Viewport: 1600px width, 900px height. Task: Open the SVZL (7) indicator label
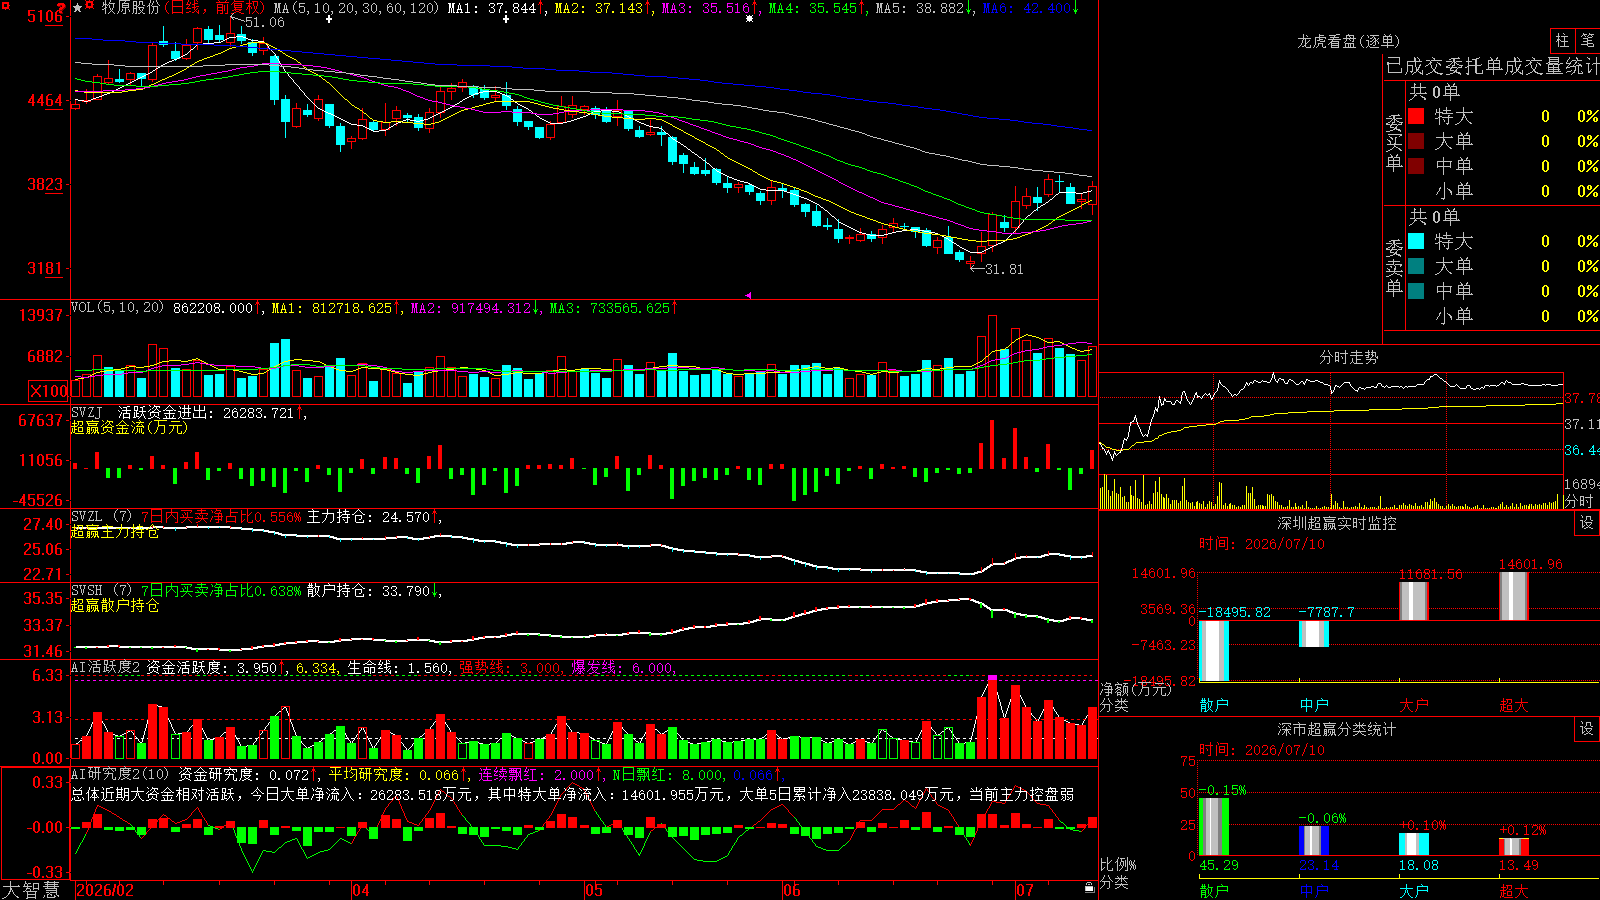click(101, 517)
